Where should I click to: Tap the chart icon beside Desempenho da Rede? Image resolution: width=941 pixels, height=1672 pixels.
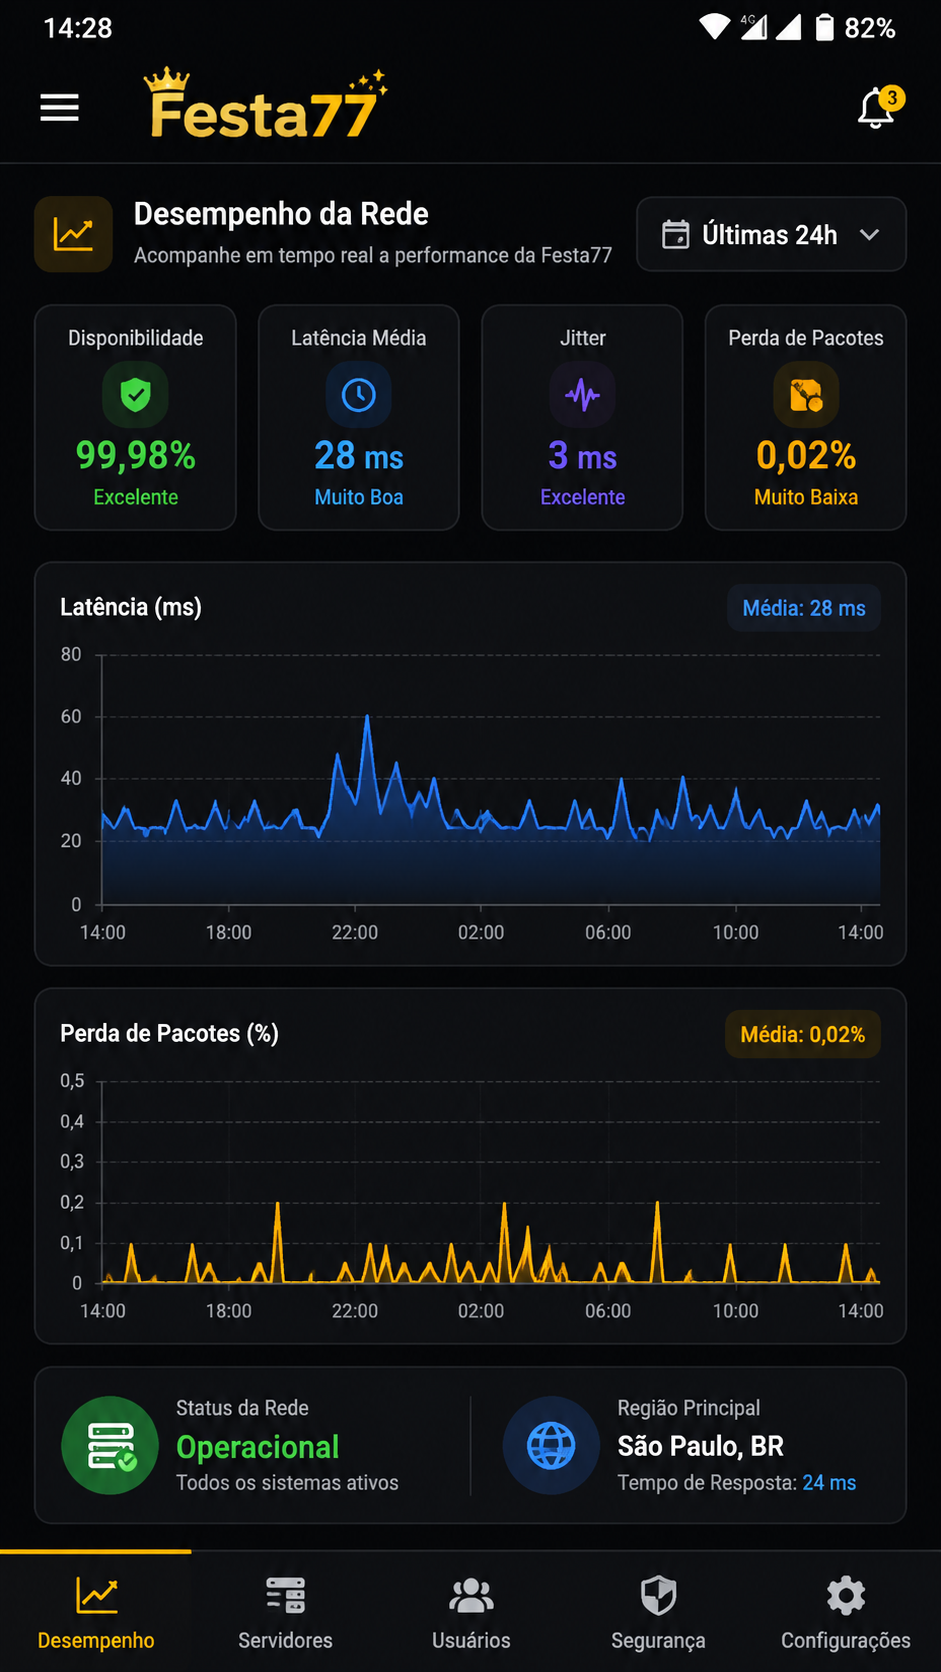(x=74, y=234)
